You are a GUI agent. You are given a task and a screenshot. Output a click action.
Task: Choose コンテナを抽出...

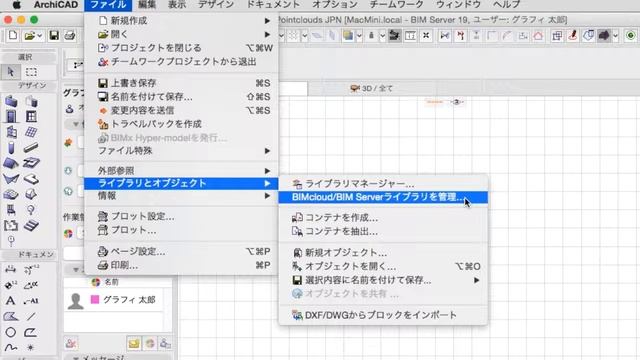(x=383, y=231)
